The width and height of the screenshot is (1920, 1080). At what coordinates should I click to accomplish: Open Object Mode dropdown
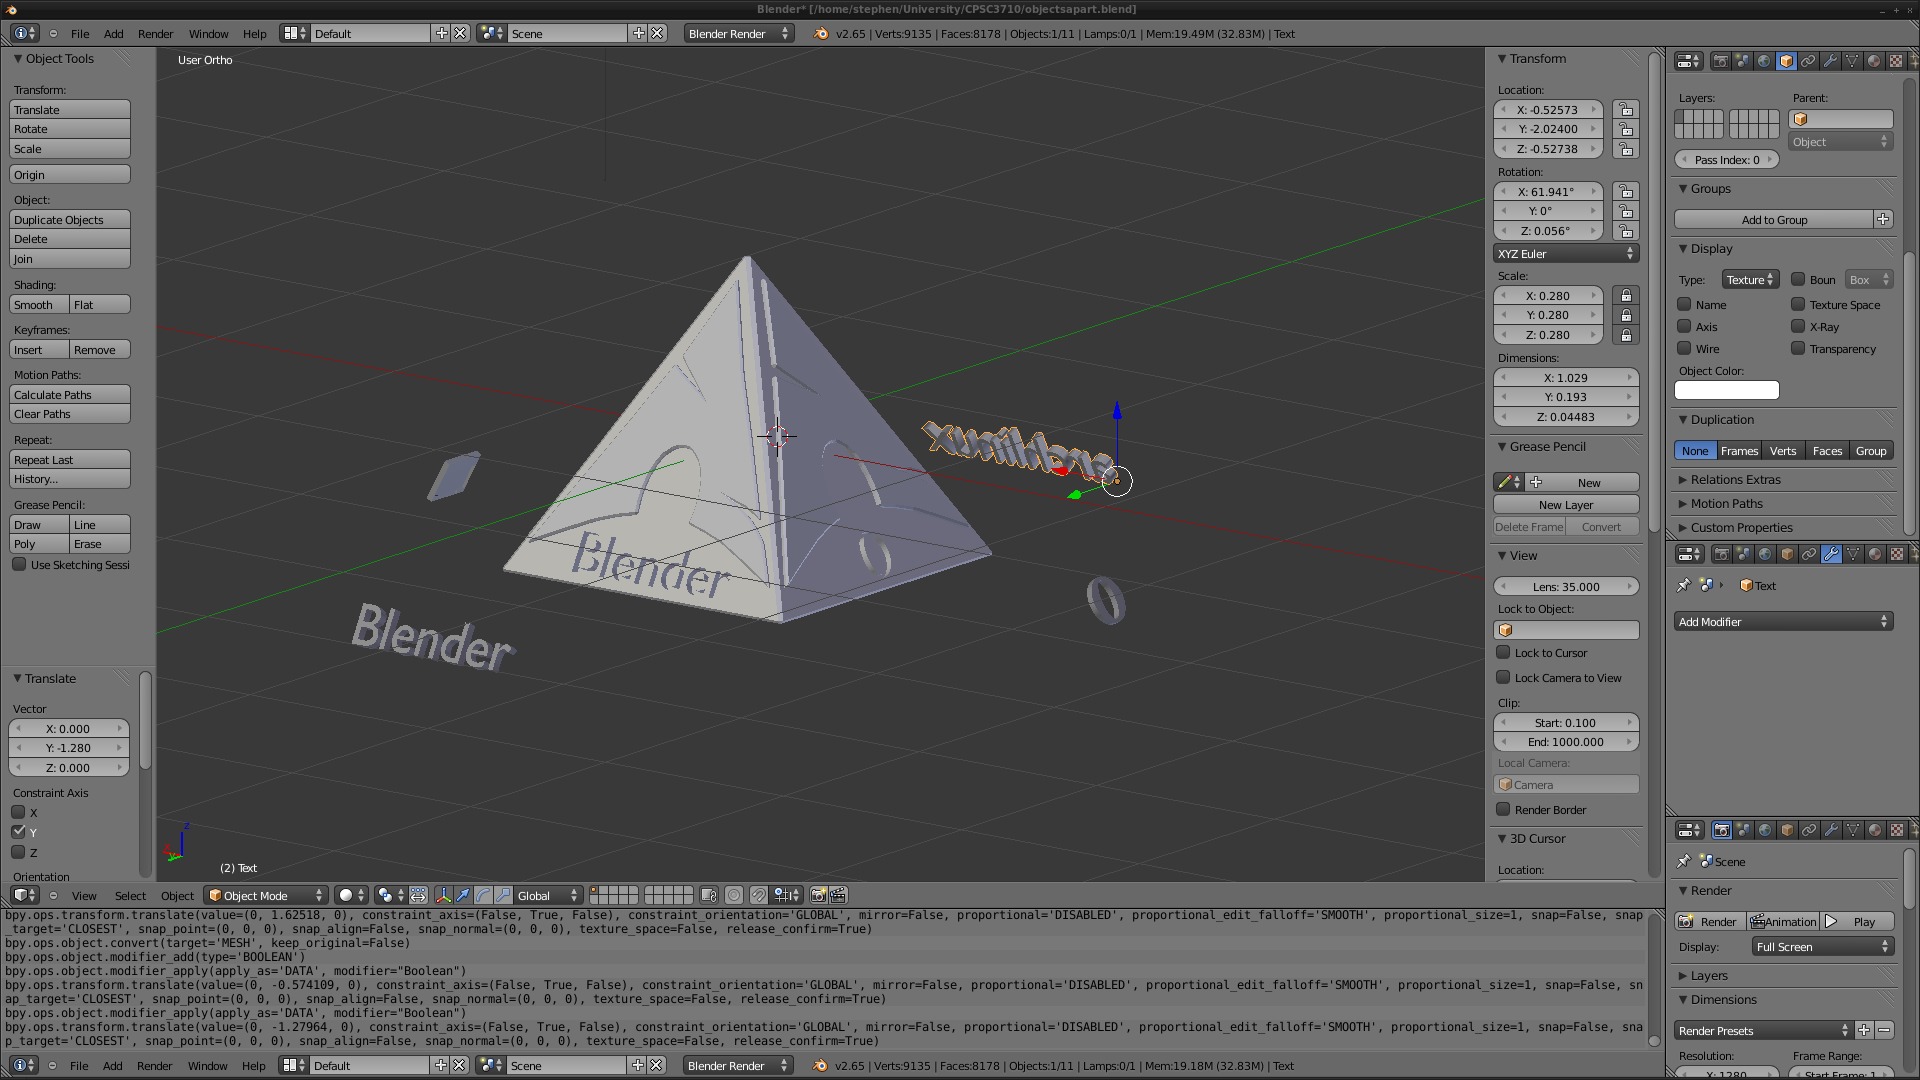[266, 895]
